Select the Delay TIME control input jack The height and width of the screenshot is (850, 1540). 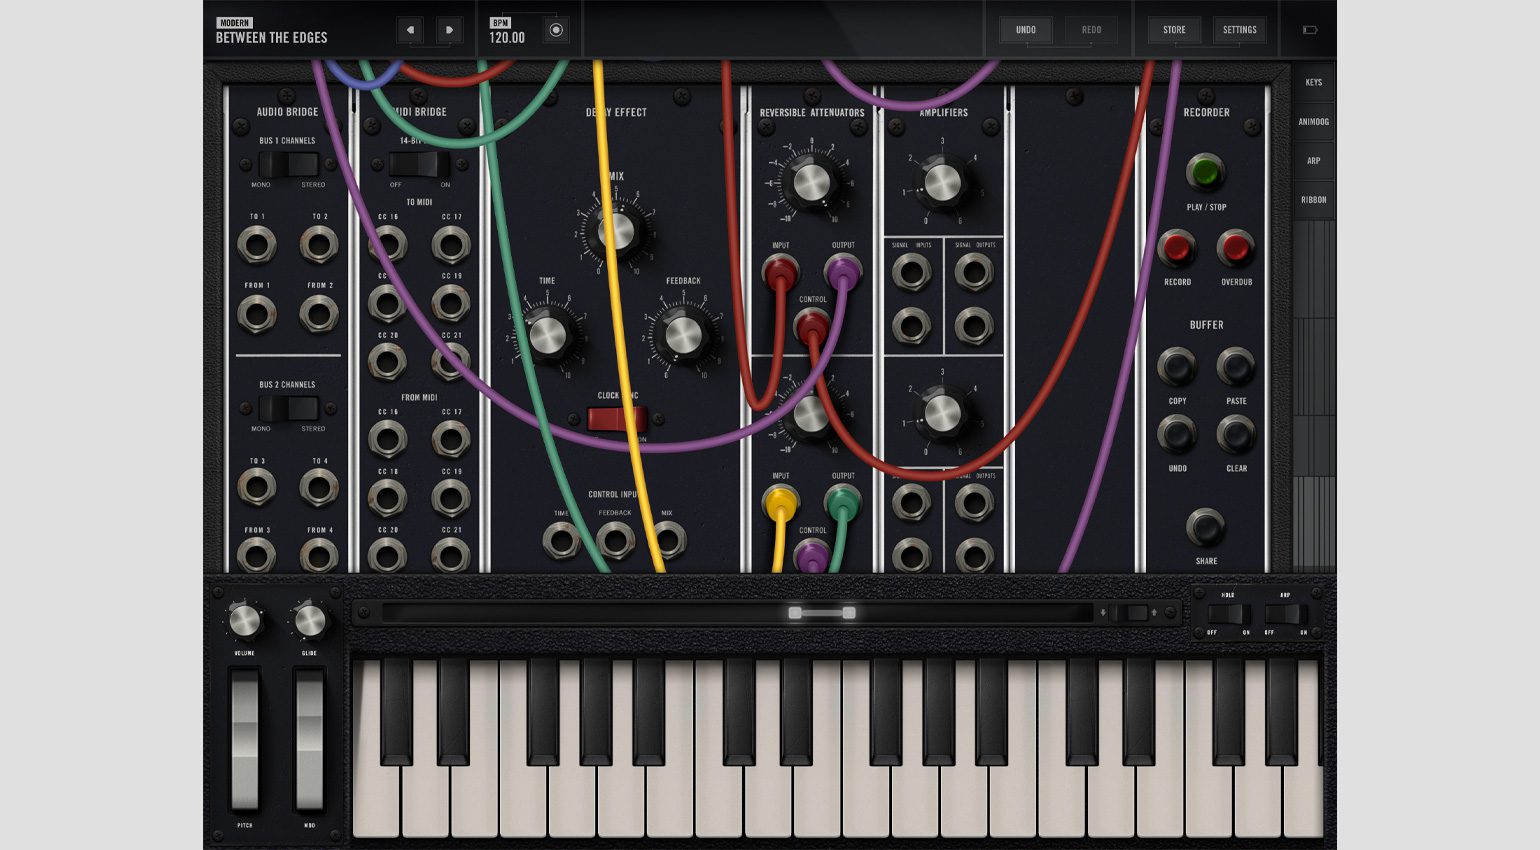pyautogui.click(x=561, y=541)
